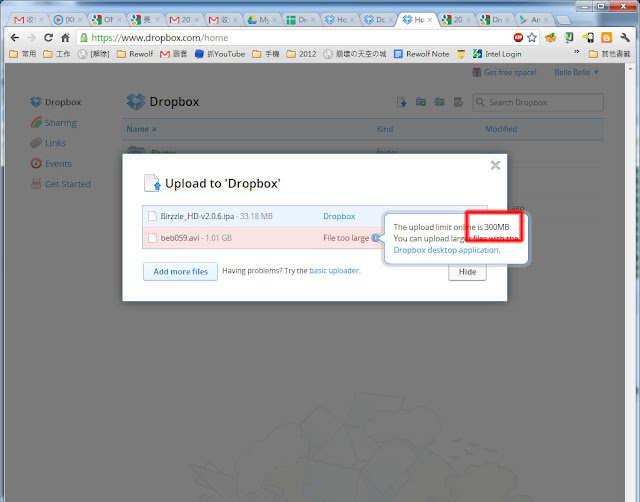
Task: Click the browser address bar
Action: (x=294, y=38)
